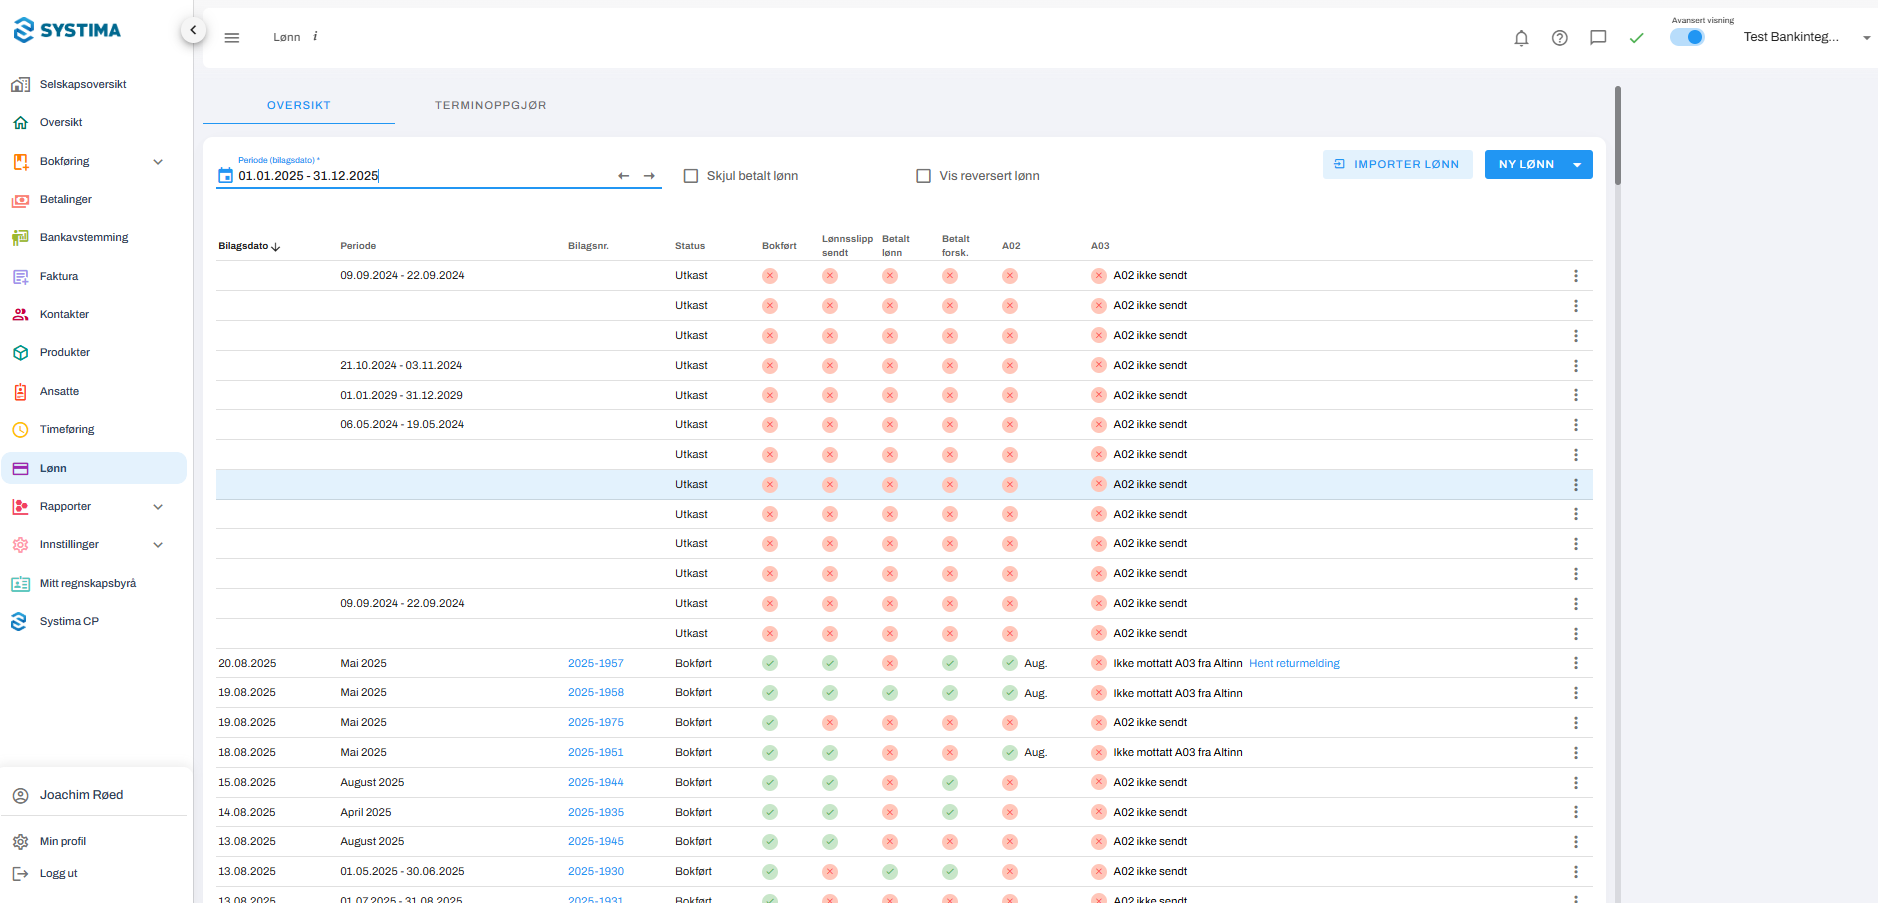Click the info icon beside Lønn title

(x=315, y=37)
